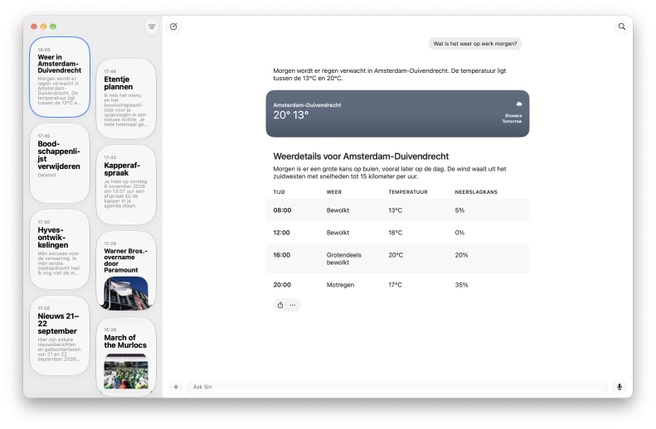656x429 pixels.
Task: Select the 20:00 time cell
Action: 282,285
